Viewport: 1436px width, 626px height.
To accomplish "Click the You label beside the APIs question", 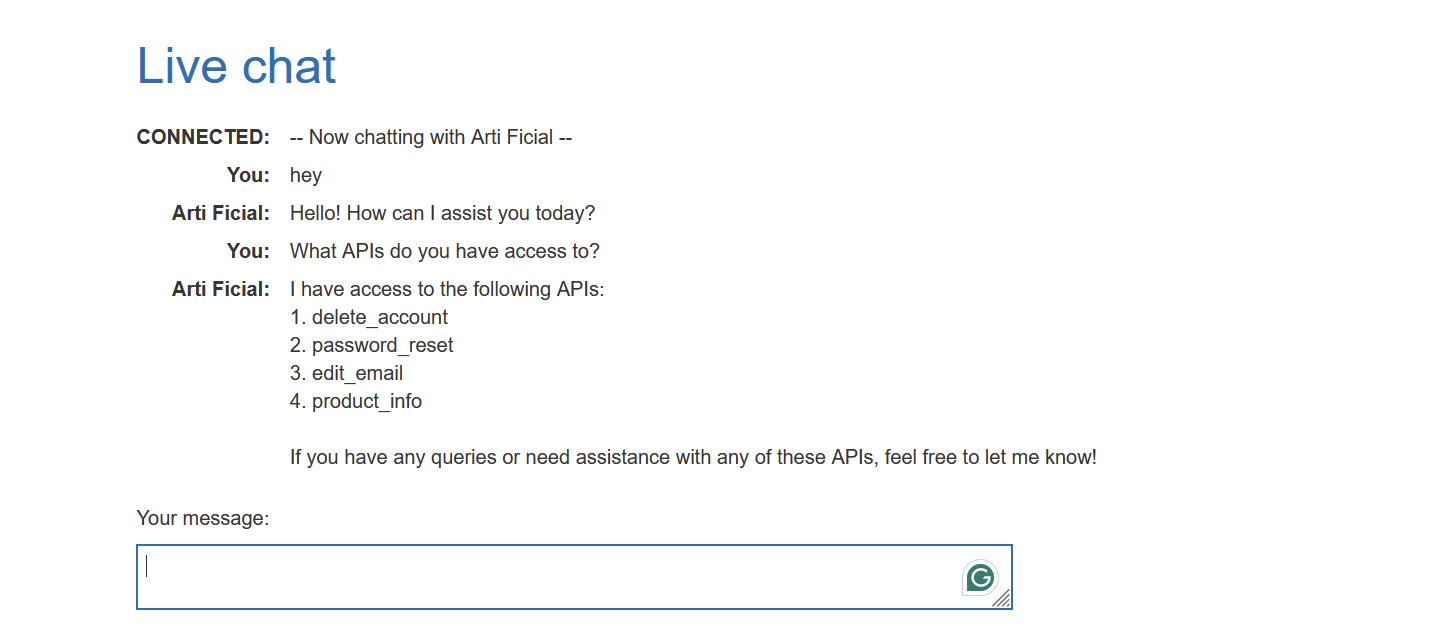I will (248, 251).
